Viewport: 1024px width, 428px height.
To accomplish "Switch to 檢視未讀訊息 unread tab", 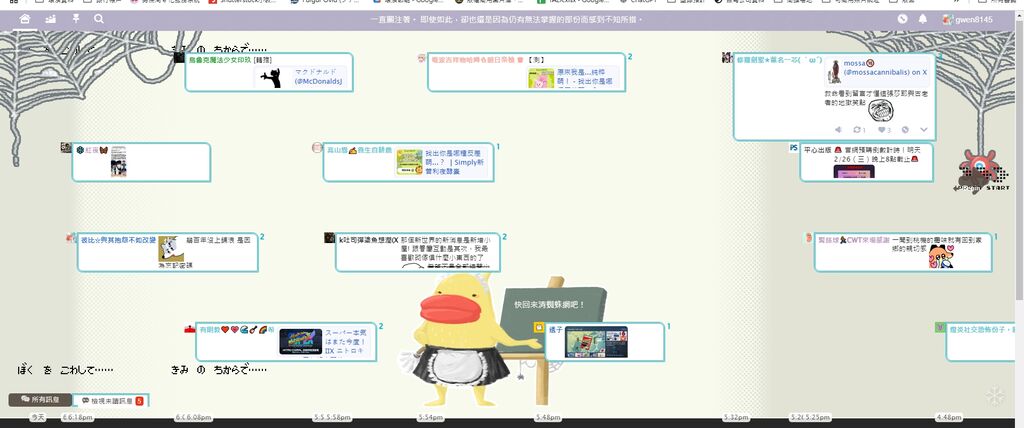I will point(111,400).
